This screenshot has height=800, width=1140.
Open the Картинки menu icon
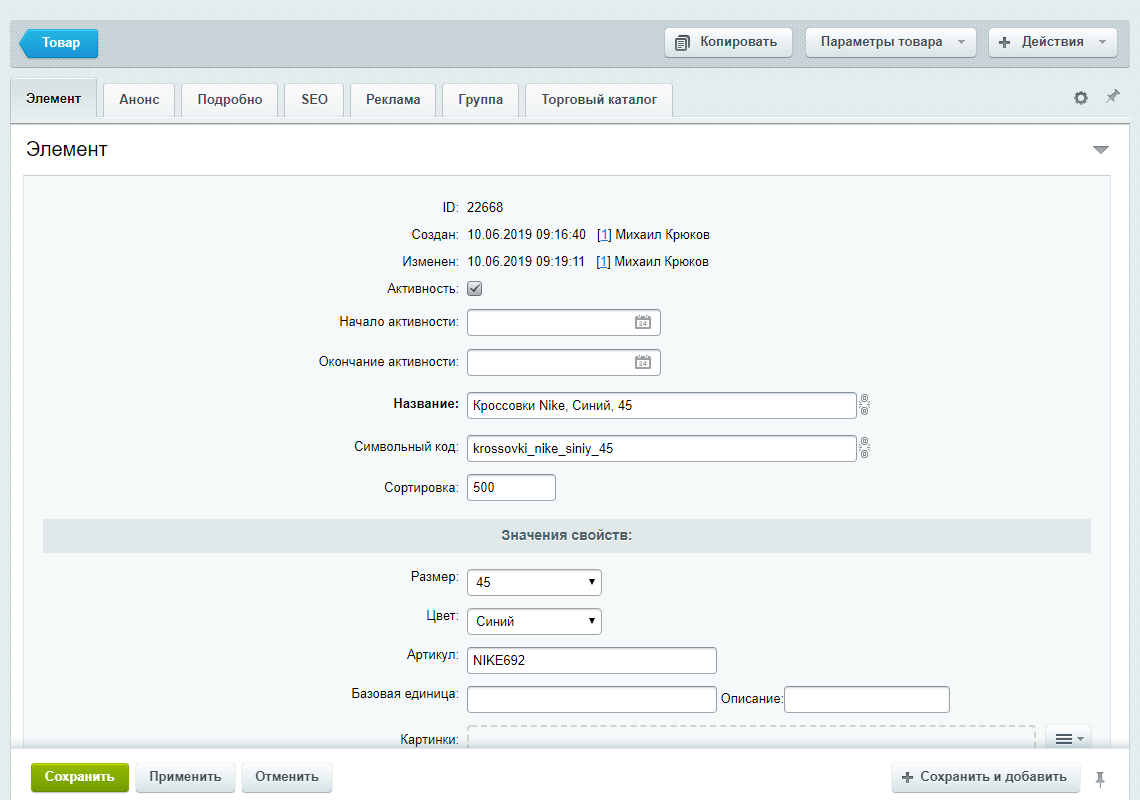(1068, 739)
